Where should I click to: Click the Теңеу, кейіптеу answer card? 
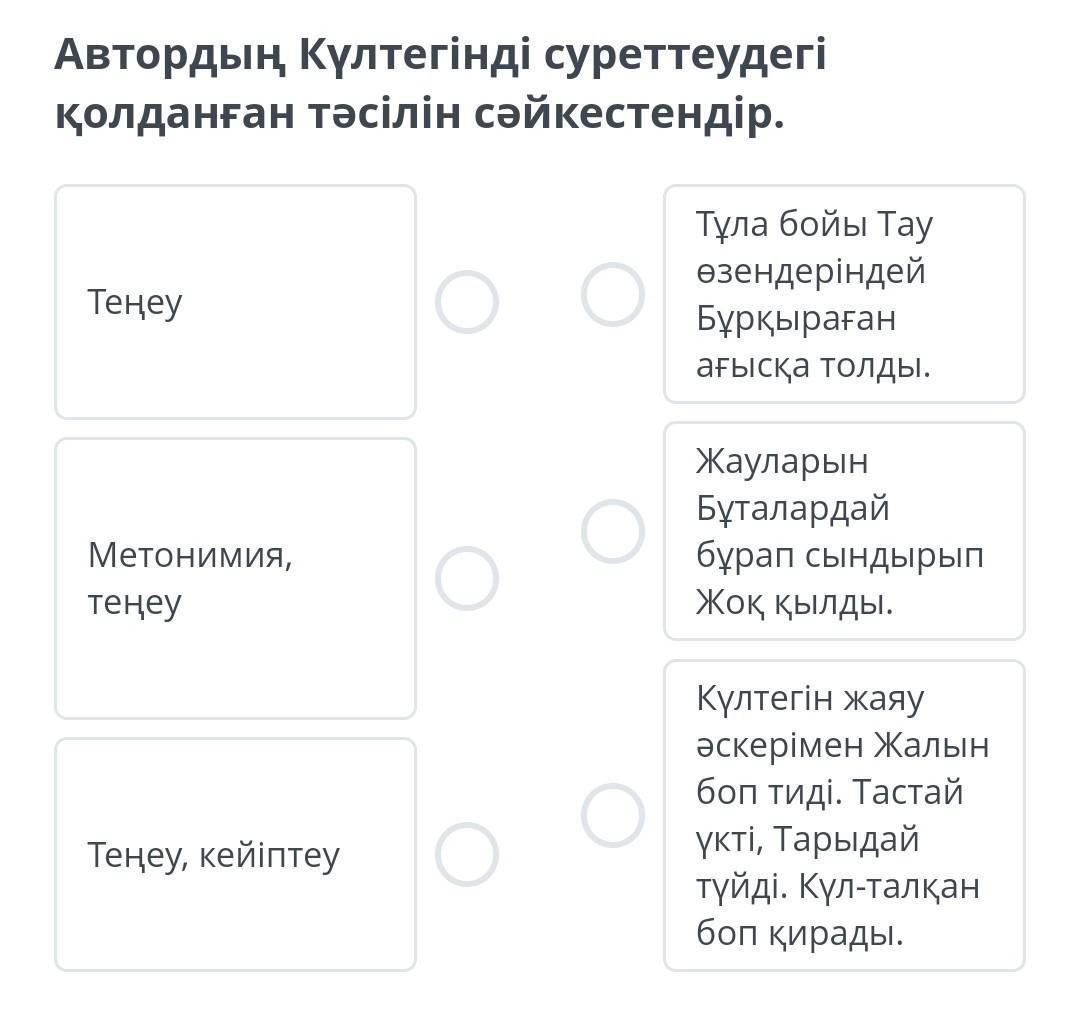(x=235, y=854)
